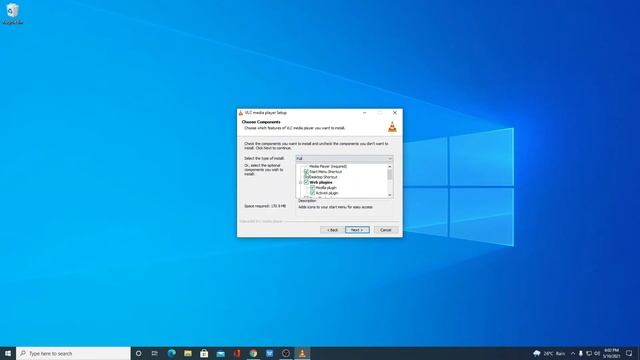Image resolution: width=640 pixels, height=360 pixels.
Task: Click the VLC cone in setup title bar
Action: 240,113
